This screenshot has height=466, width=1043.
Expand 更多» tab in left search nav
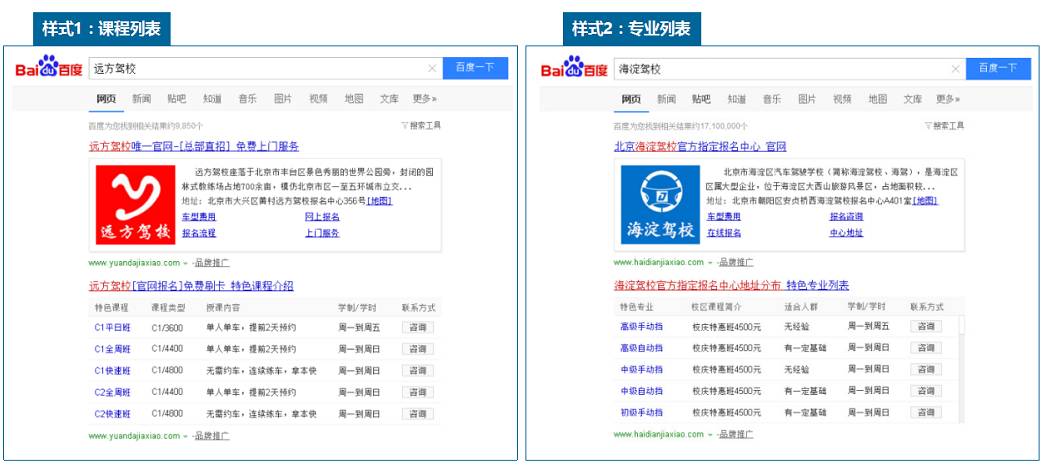pos(424,98)
